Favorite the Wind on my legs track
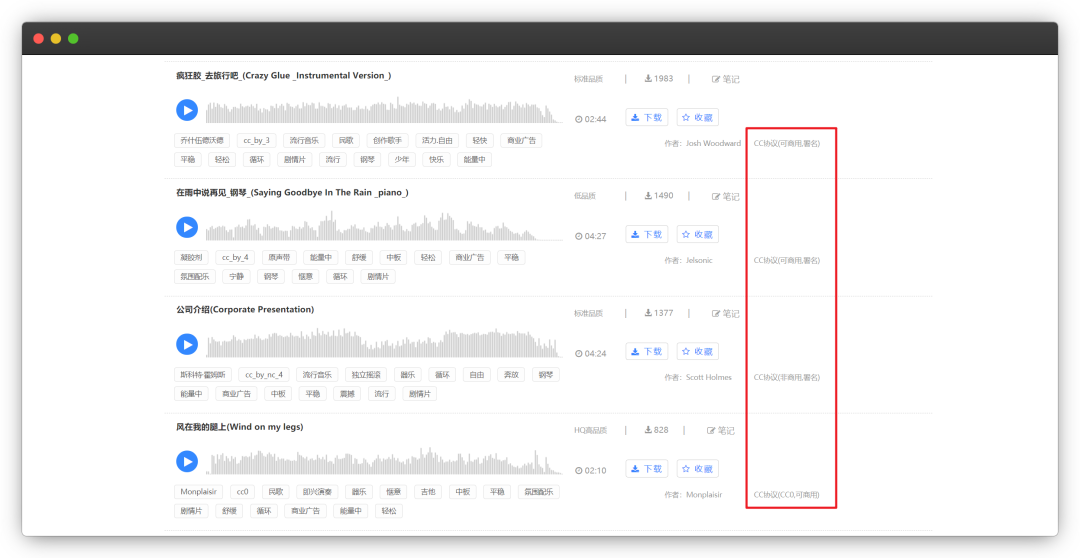This screenshot has width=1080, height=558. (697, 468)
